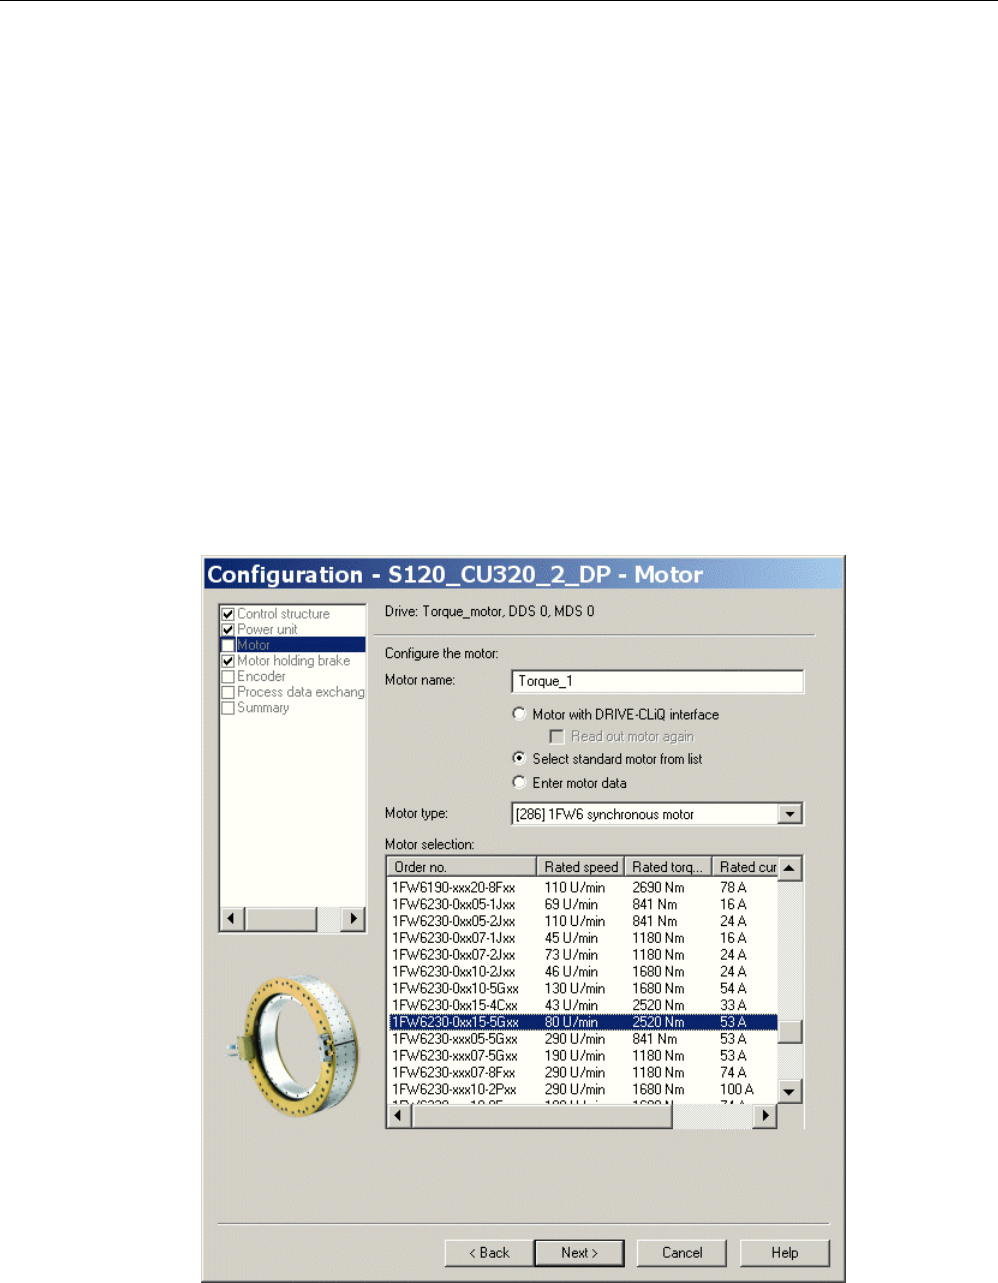Screen dimensions: 998x1283
Task: Select highlighted motor 1FW6230-0xx15-5Gxx row
Action: tap(582, 1022)
